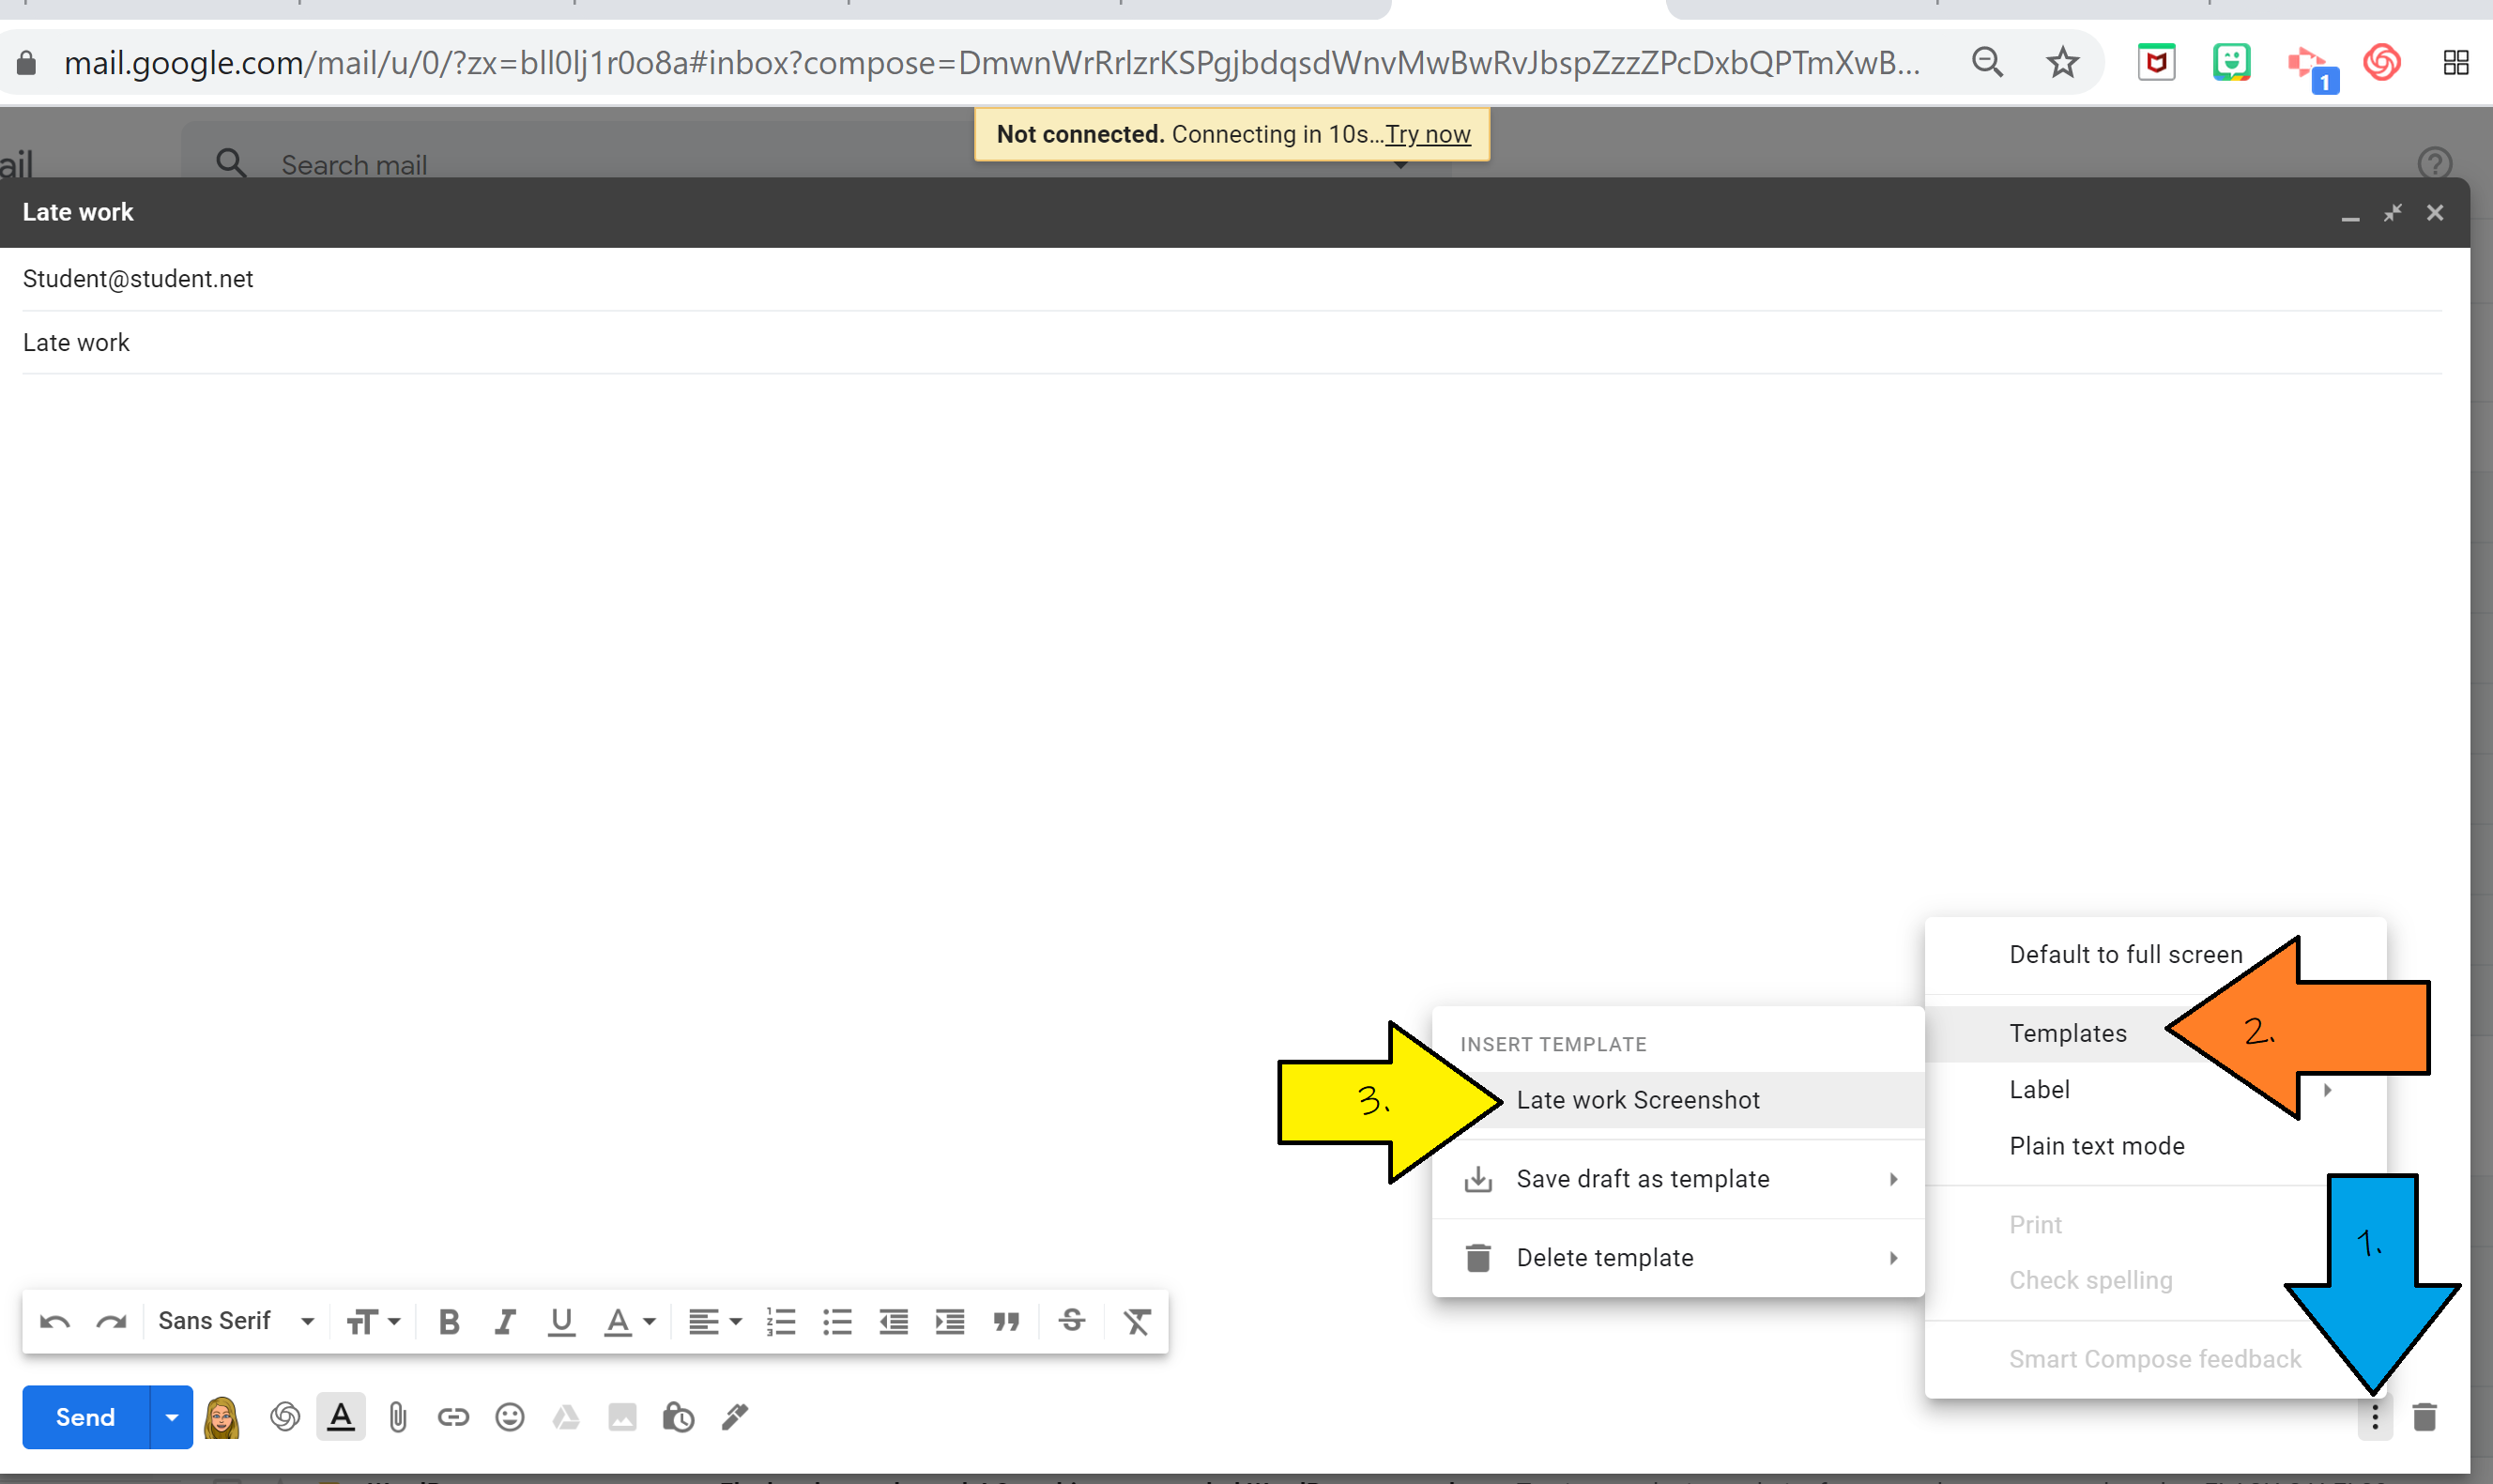Viewport: 2493px width, 1484px height.
Task: Toggle bold formatting
Action: pos(448,1320)
